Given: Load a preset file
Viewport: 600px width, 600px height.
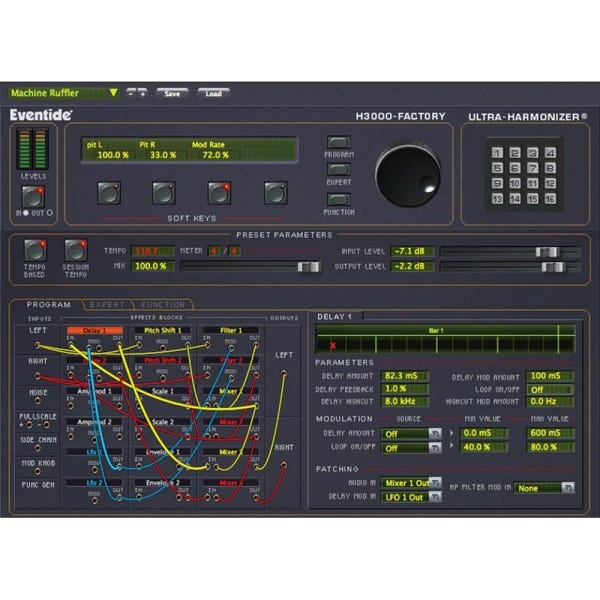Looking at the screenshot, I should click(x=213, y=93).
